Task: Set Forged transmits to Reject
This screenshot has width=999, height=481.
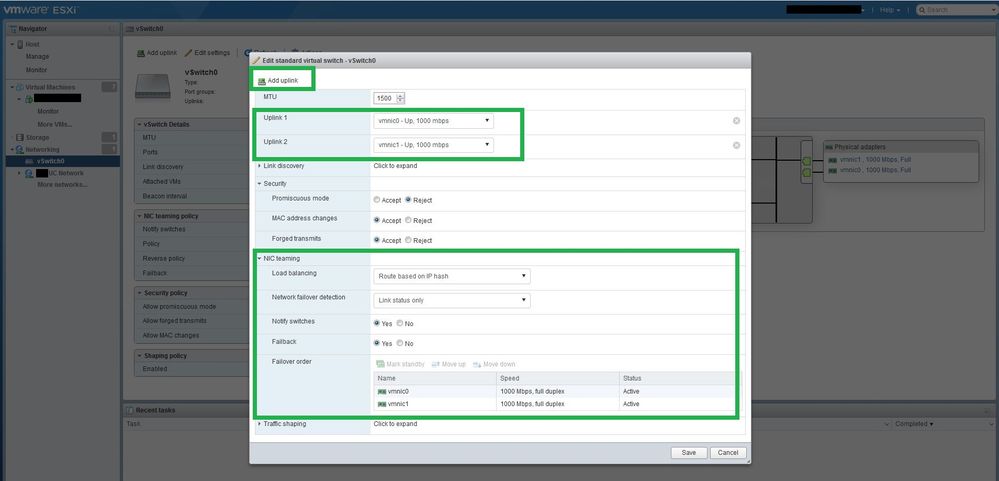Action: (x=408, y=240)
